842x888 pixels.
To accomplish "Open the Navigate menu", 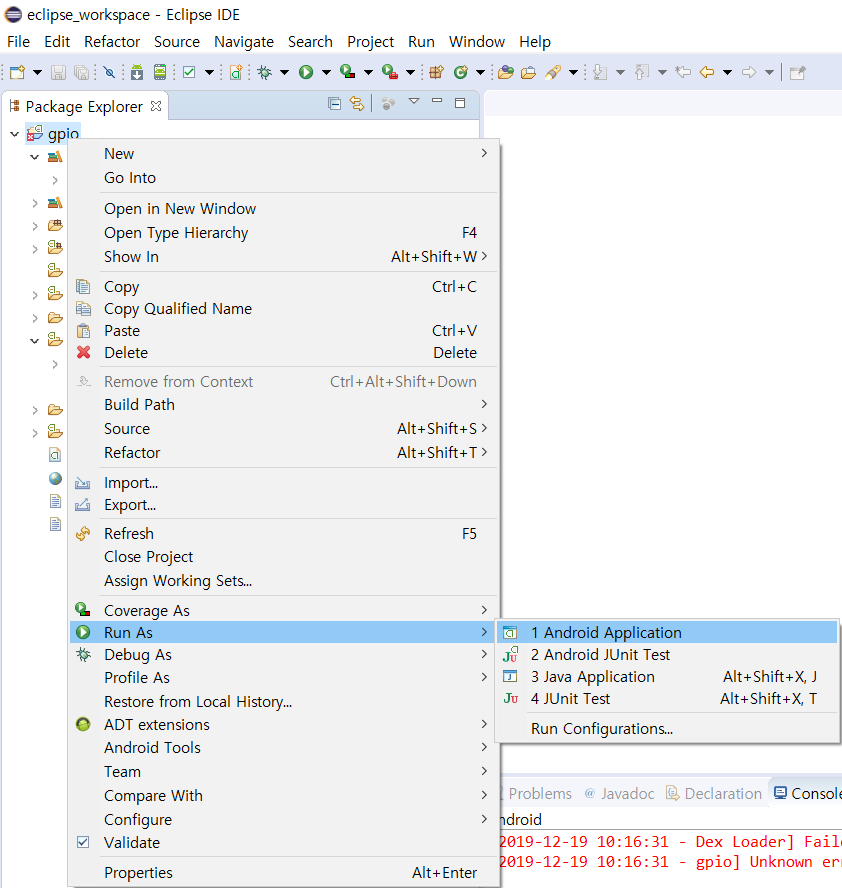I will [x=243, y=42].
